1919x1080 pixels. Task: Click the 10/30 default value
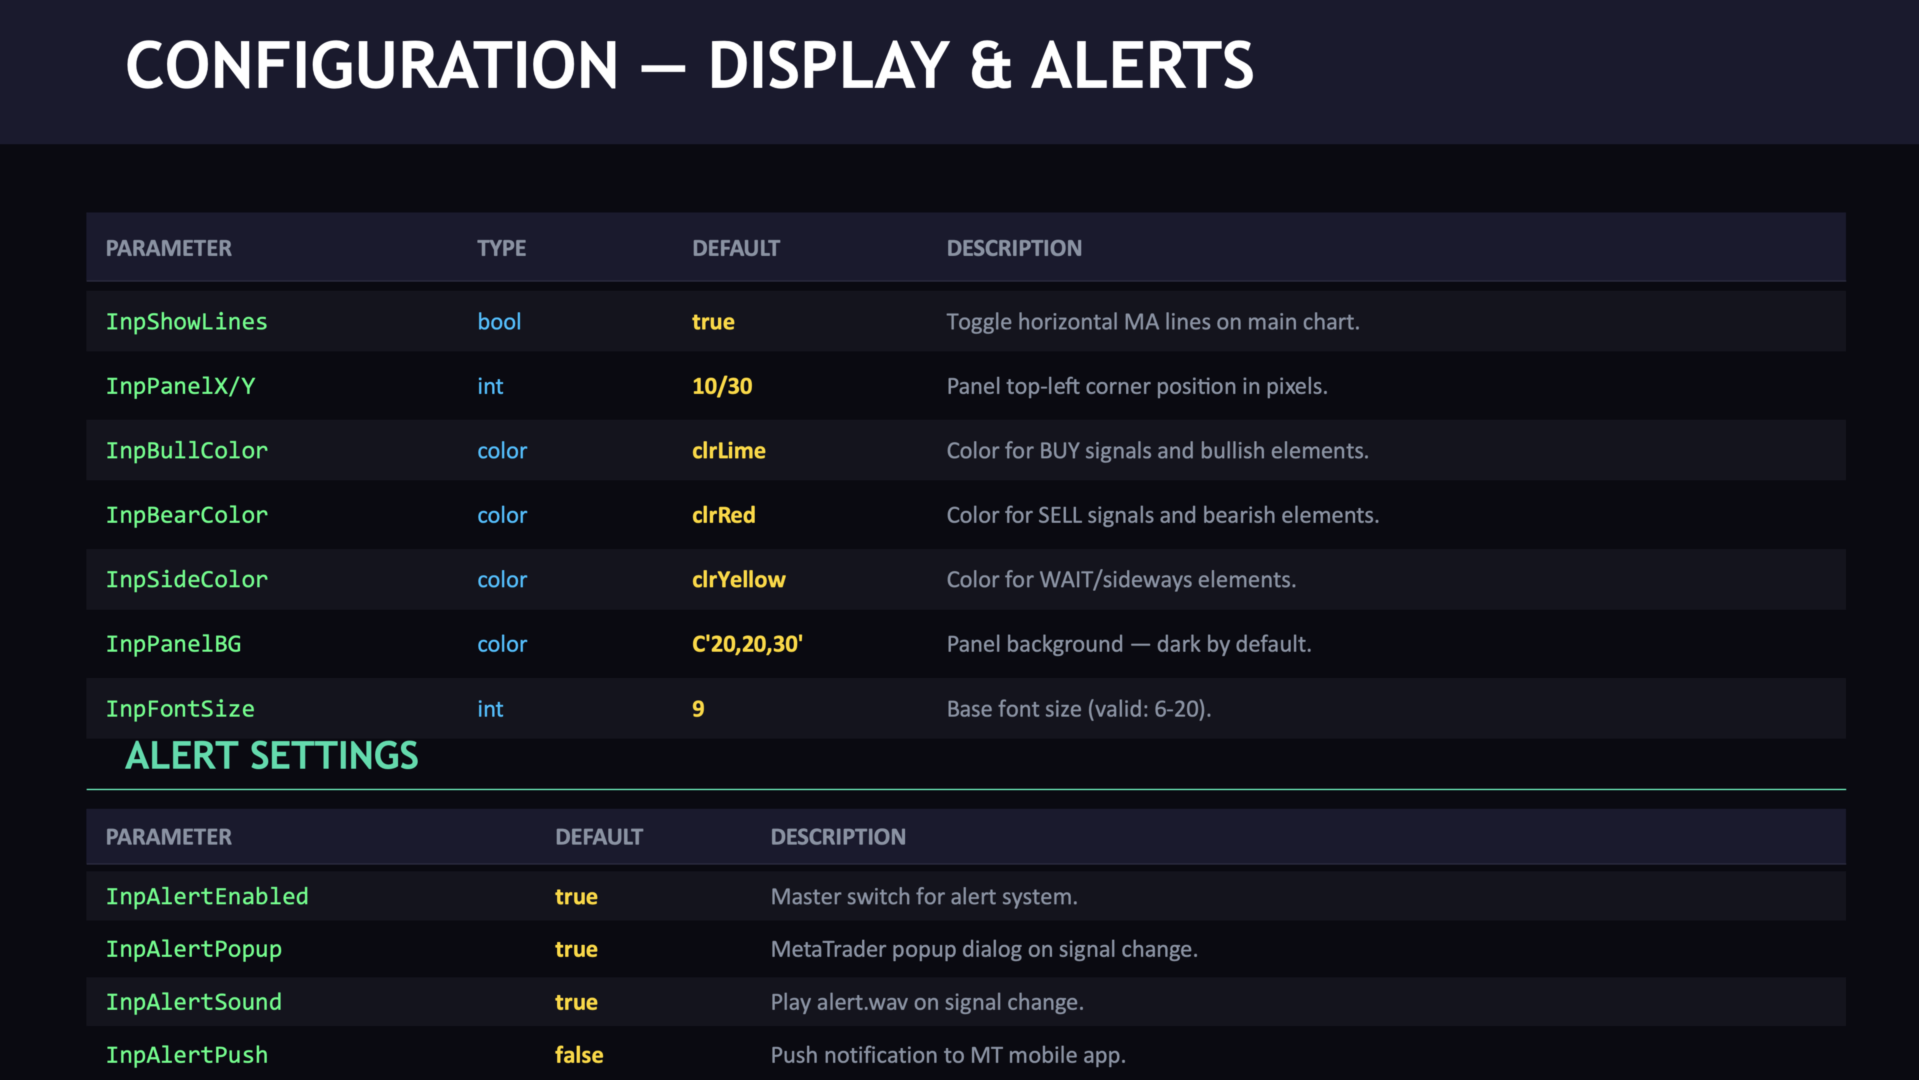(722, 386)
